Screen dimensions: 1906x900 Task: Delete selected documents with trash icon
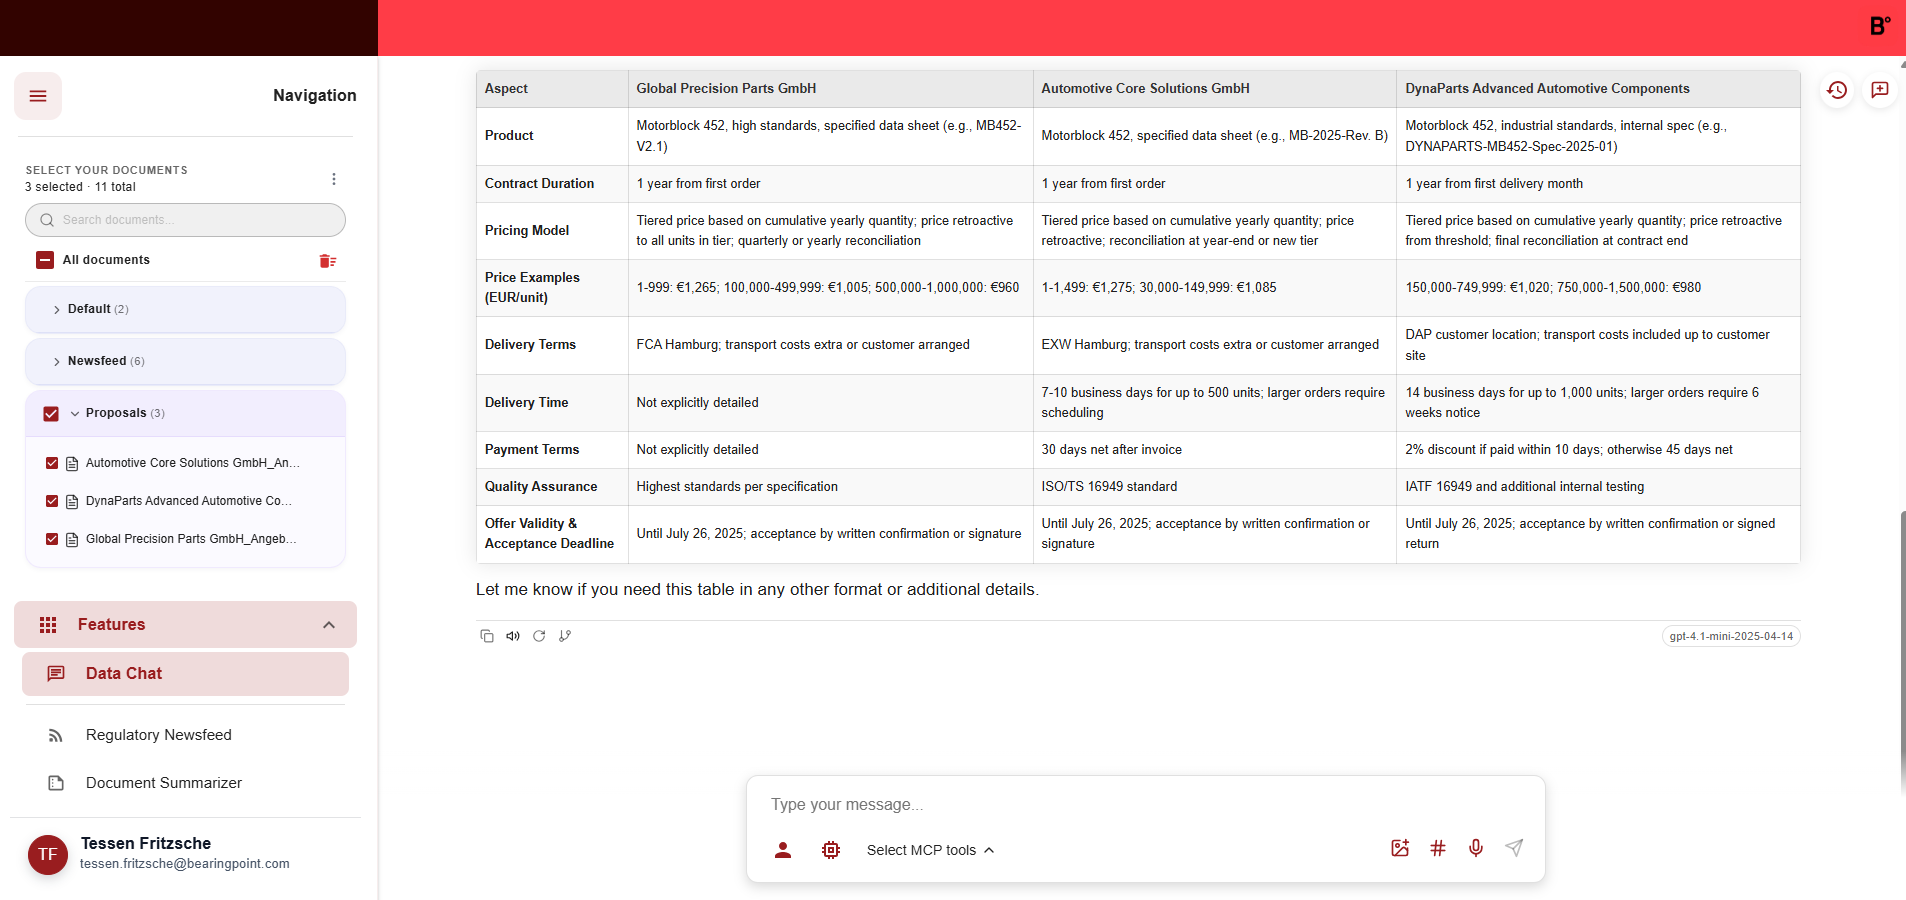[x=327, y=261]
